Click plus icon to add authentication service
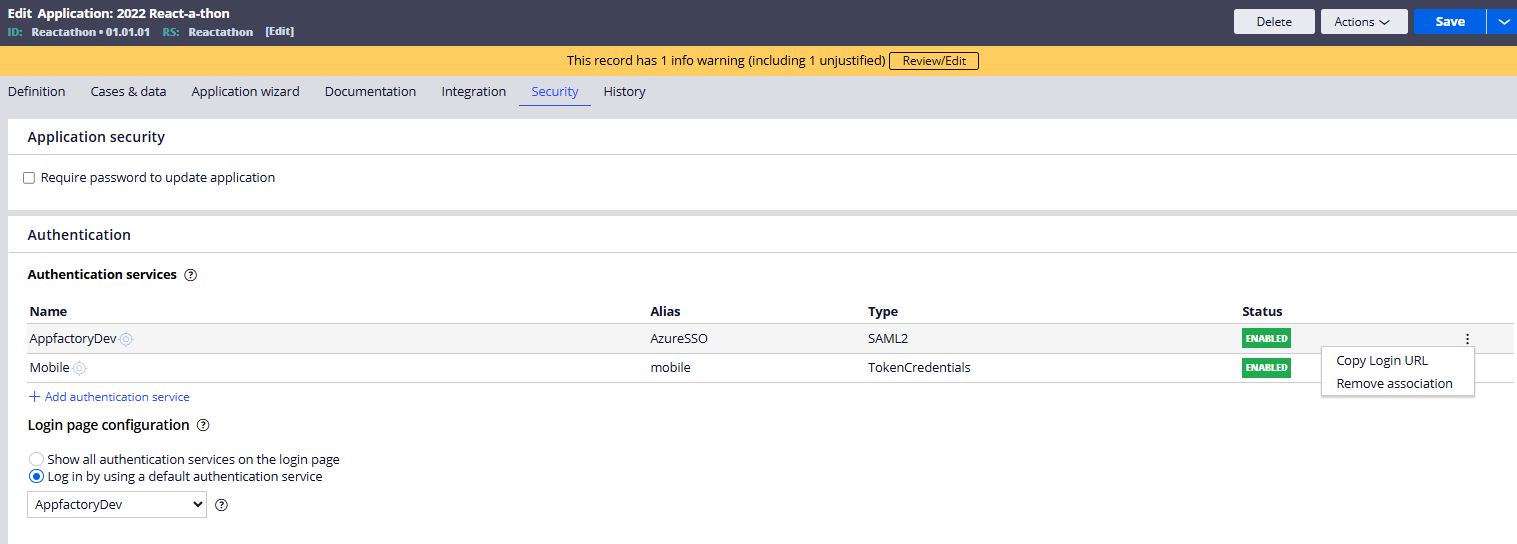 [35, 397]
